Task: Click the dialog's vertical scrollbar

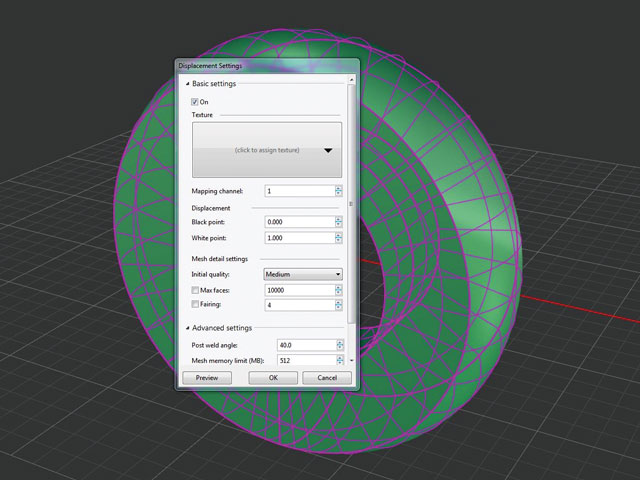Action: click(351, 204)
